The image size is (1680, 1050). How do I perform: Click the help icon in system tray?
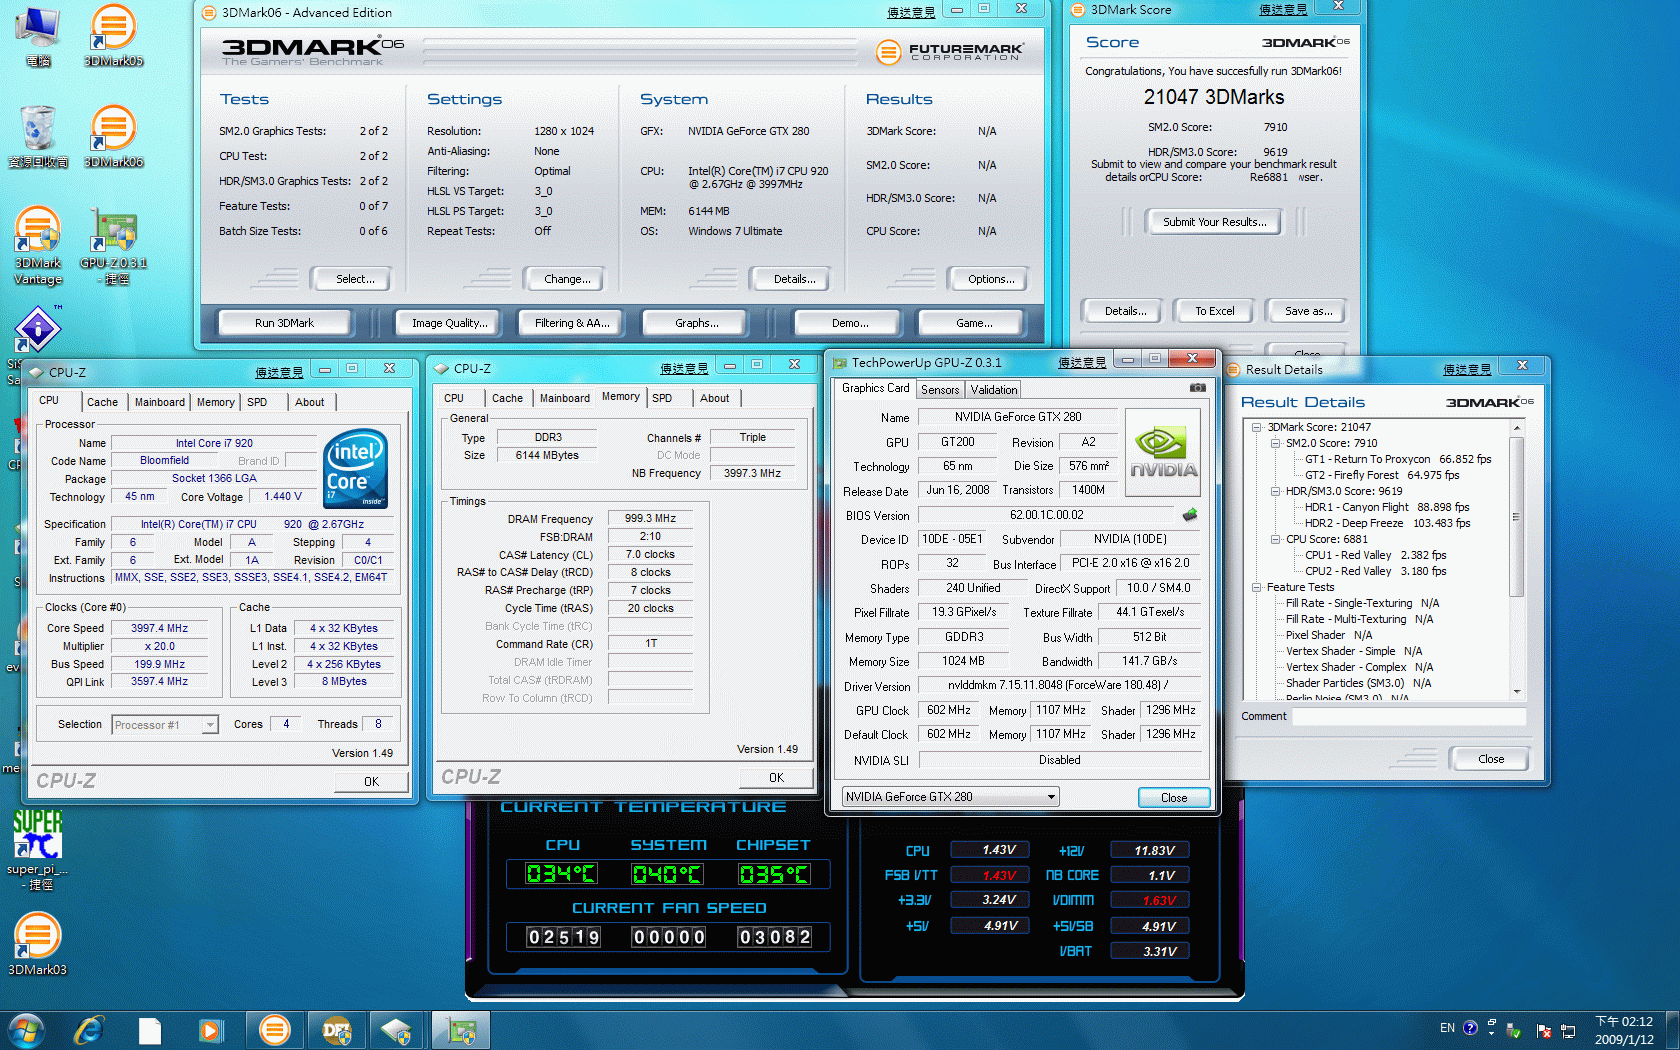tap(1470, 1028)
